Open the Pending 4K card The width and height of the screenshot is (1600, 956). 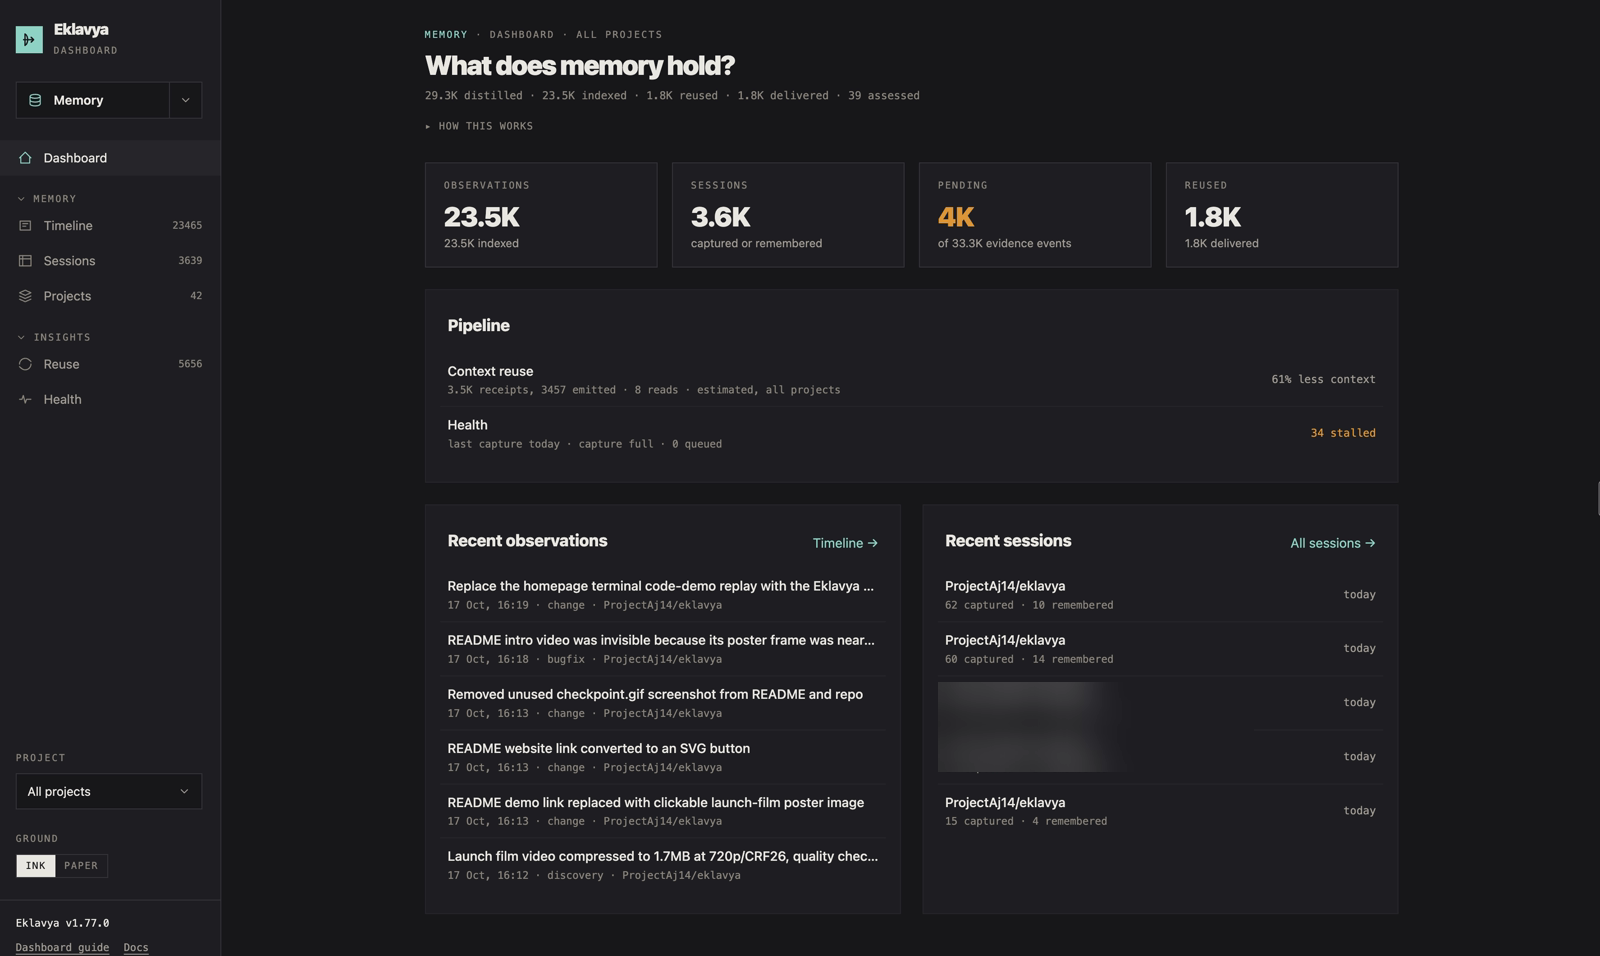[x=1035, y=215]
